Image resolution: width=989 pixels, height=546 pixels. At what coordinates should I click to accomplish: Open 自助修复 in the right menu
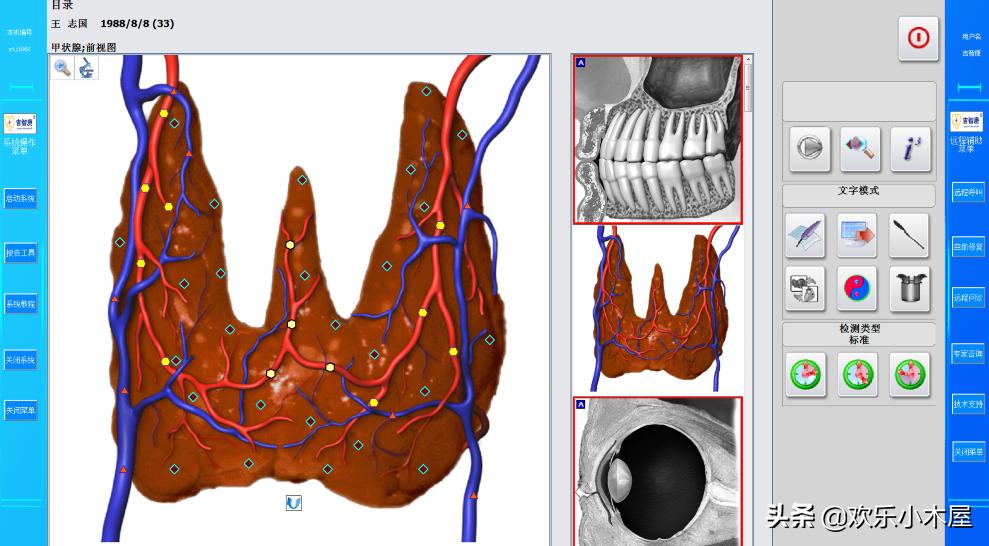968,247
